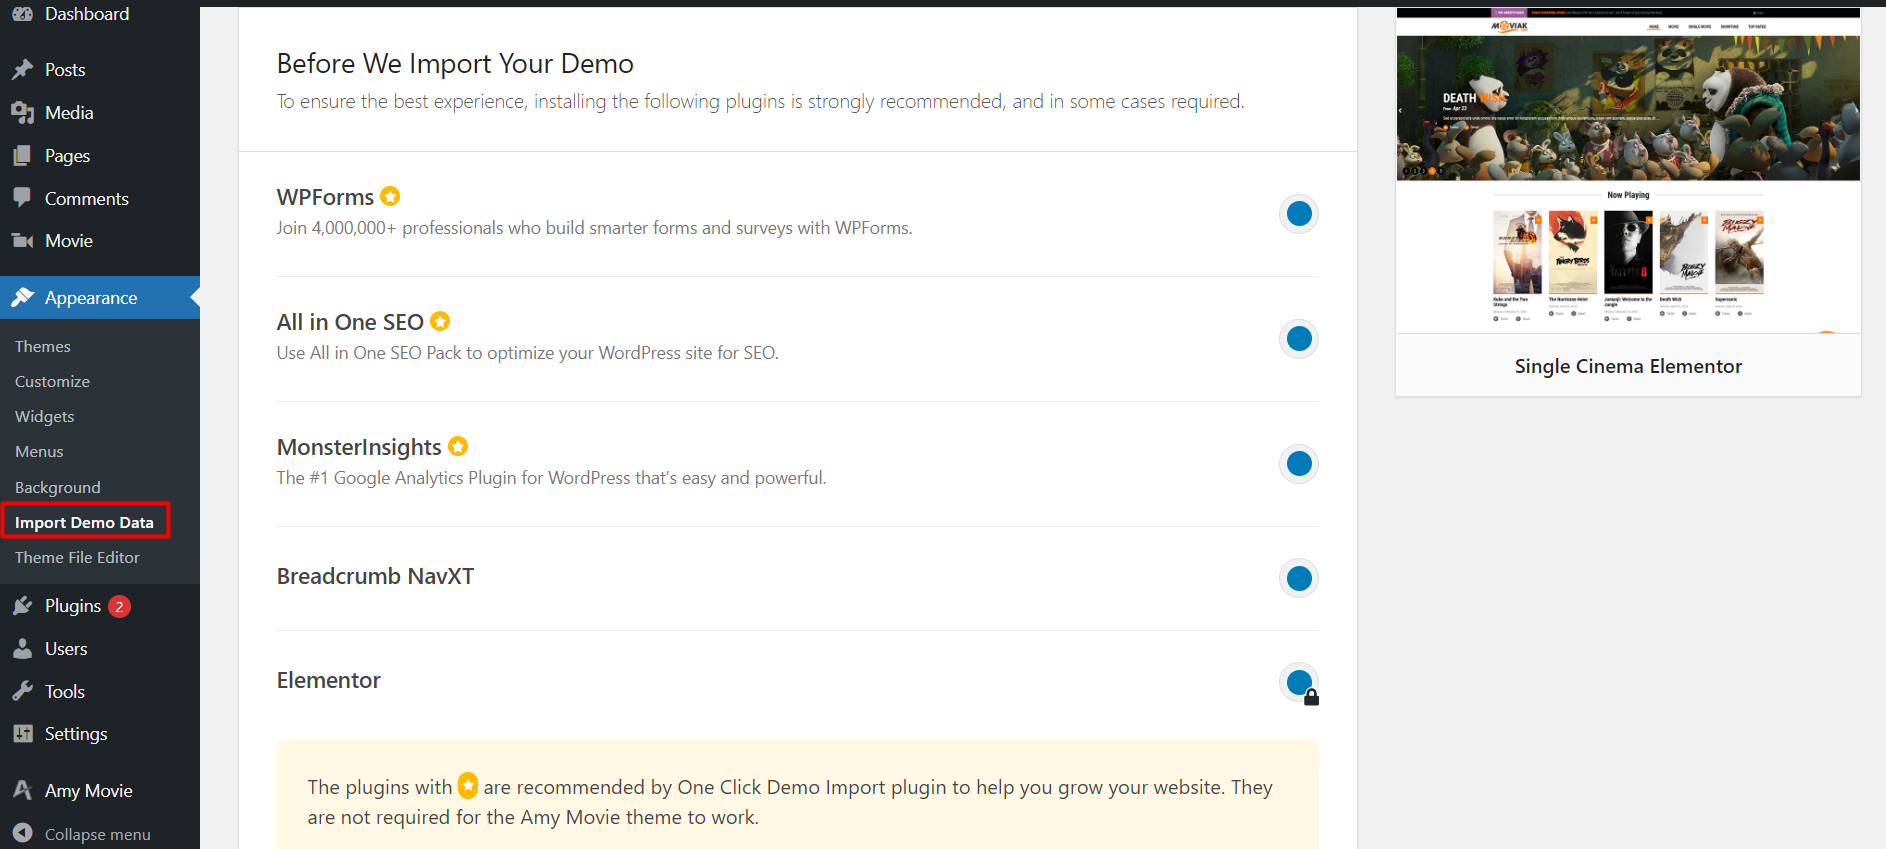The width and height of the screenshot is (1886, 849).
Task: Click the star badge beside WPForms
Action: pos(390,196)
